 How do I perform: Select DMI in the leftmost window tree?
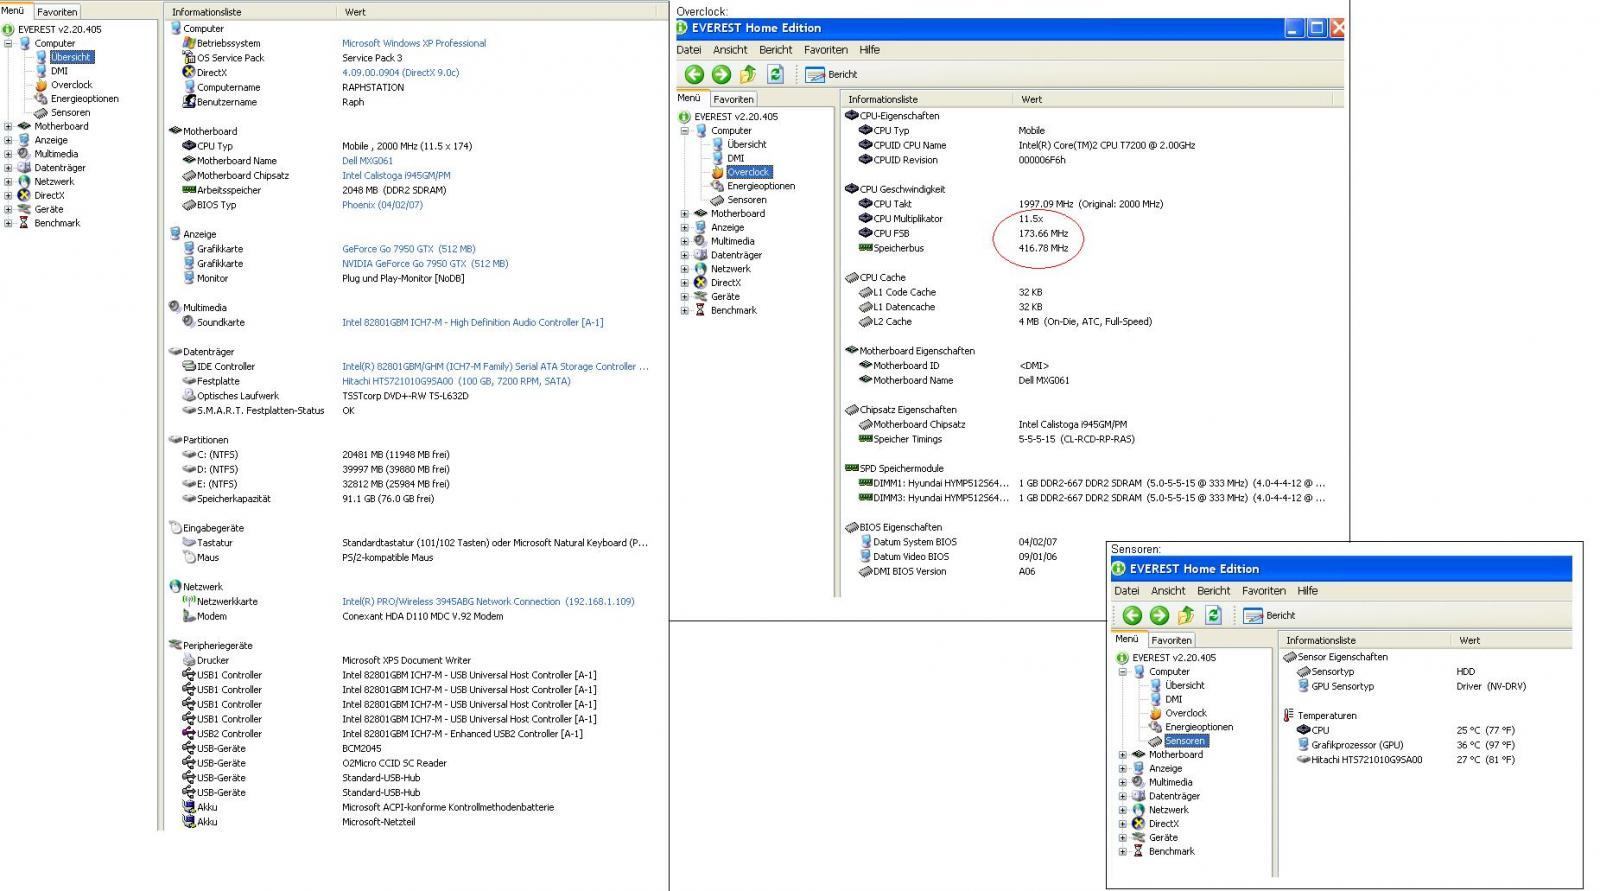pyautogui.click(x=59, y=71)
